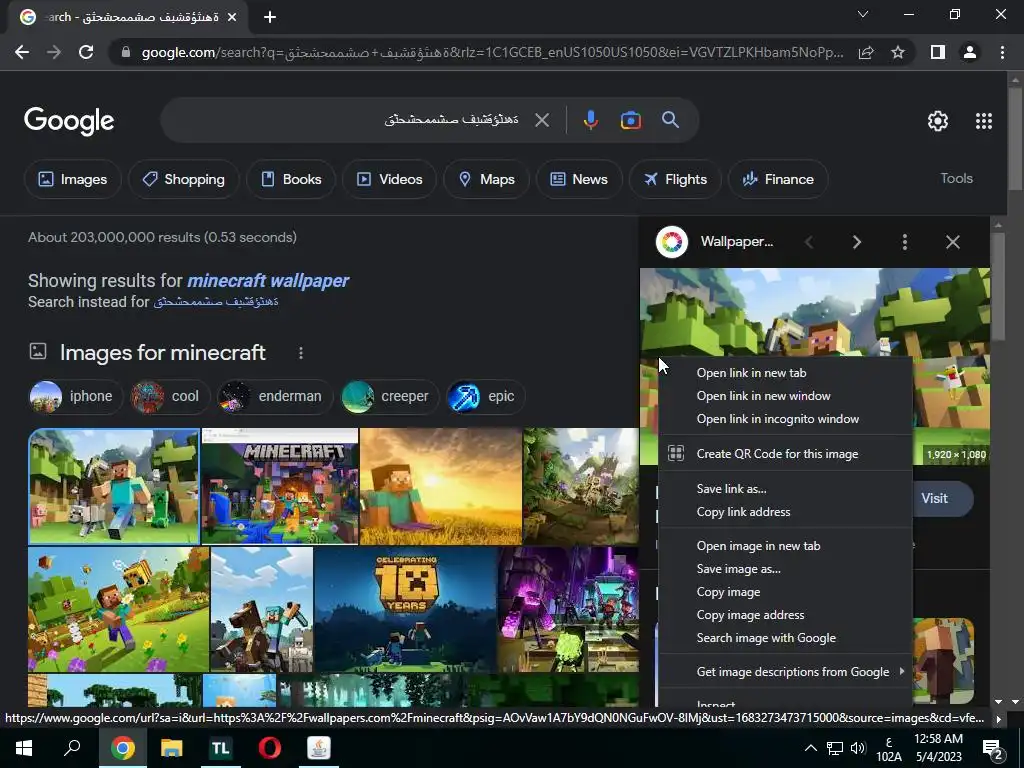Filter images by the iphone chip
Image resolution: width=1024 pixels, height=768 pixels.
(76, 396)
